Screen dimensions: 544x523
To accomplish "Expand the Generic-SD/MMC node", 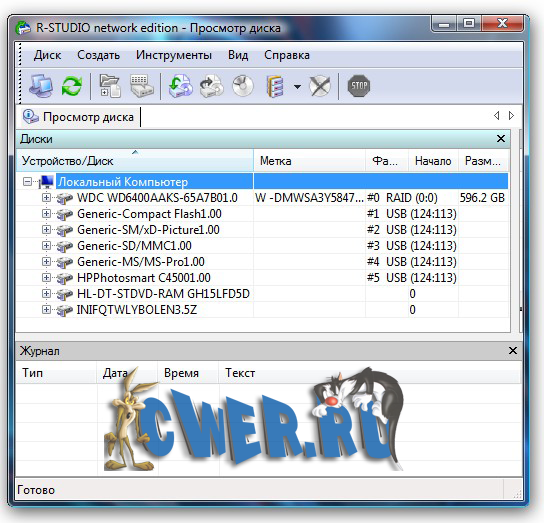I will tap(46, 245).
